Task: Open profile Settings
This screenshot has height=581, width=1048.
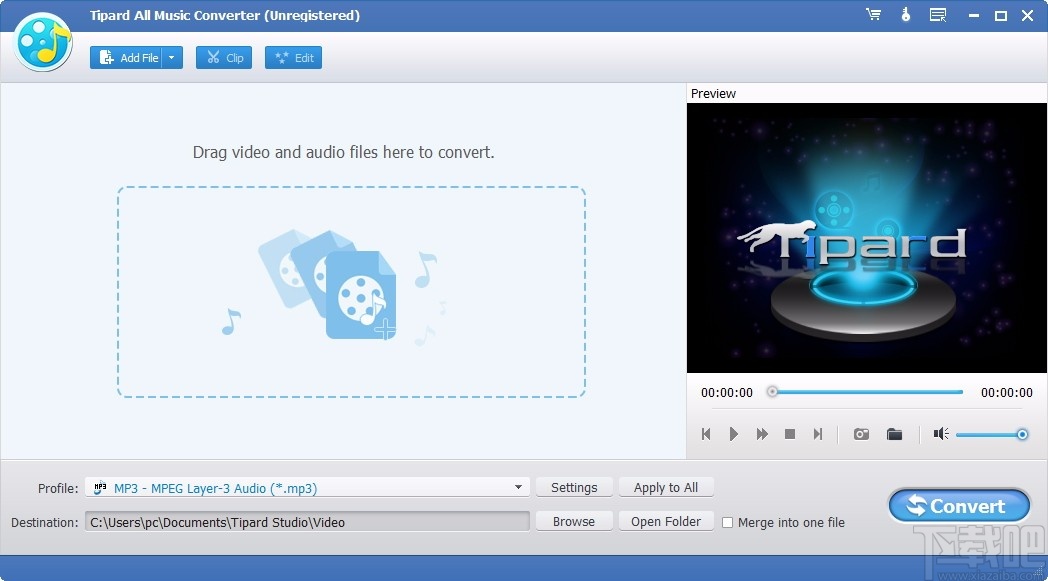Action: pyautogui.click(x=574, y=487)
